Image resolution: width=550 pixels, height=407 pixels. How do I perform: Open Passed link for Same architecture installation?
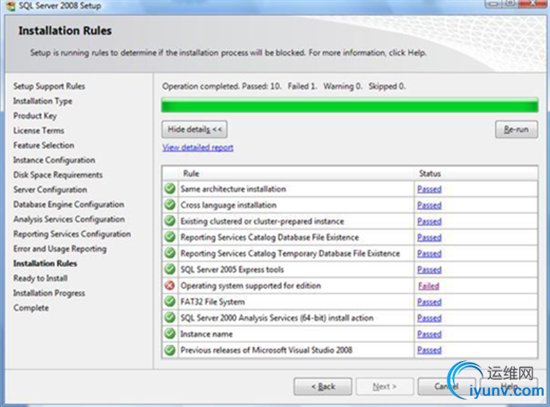coord(429,189)
